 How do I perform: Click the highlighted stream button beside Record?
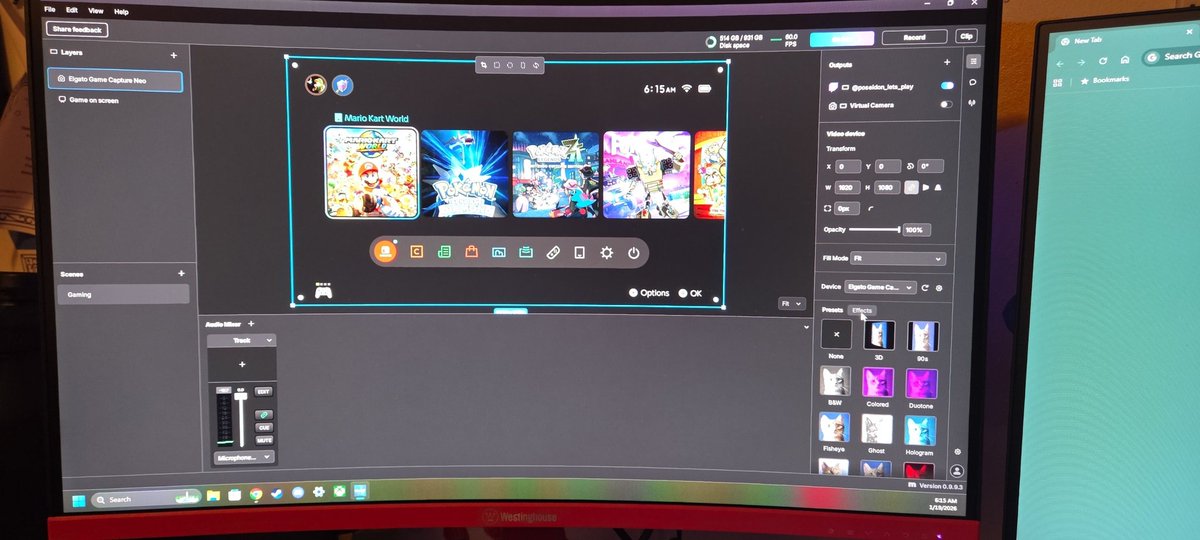(x=842, y=38)
